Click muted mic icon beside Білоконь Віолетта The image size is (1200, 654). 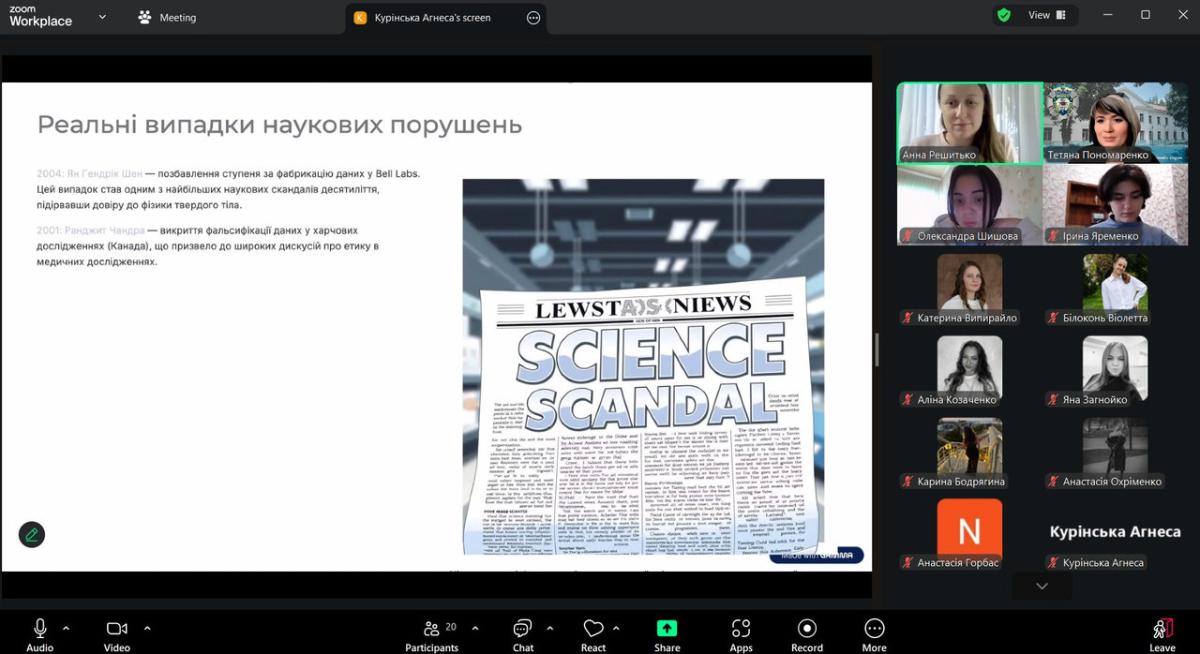[1053, 318]
